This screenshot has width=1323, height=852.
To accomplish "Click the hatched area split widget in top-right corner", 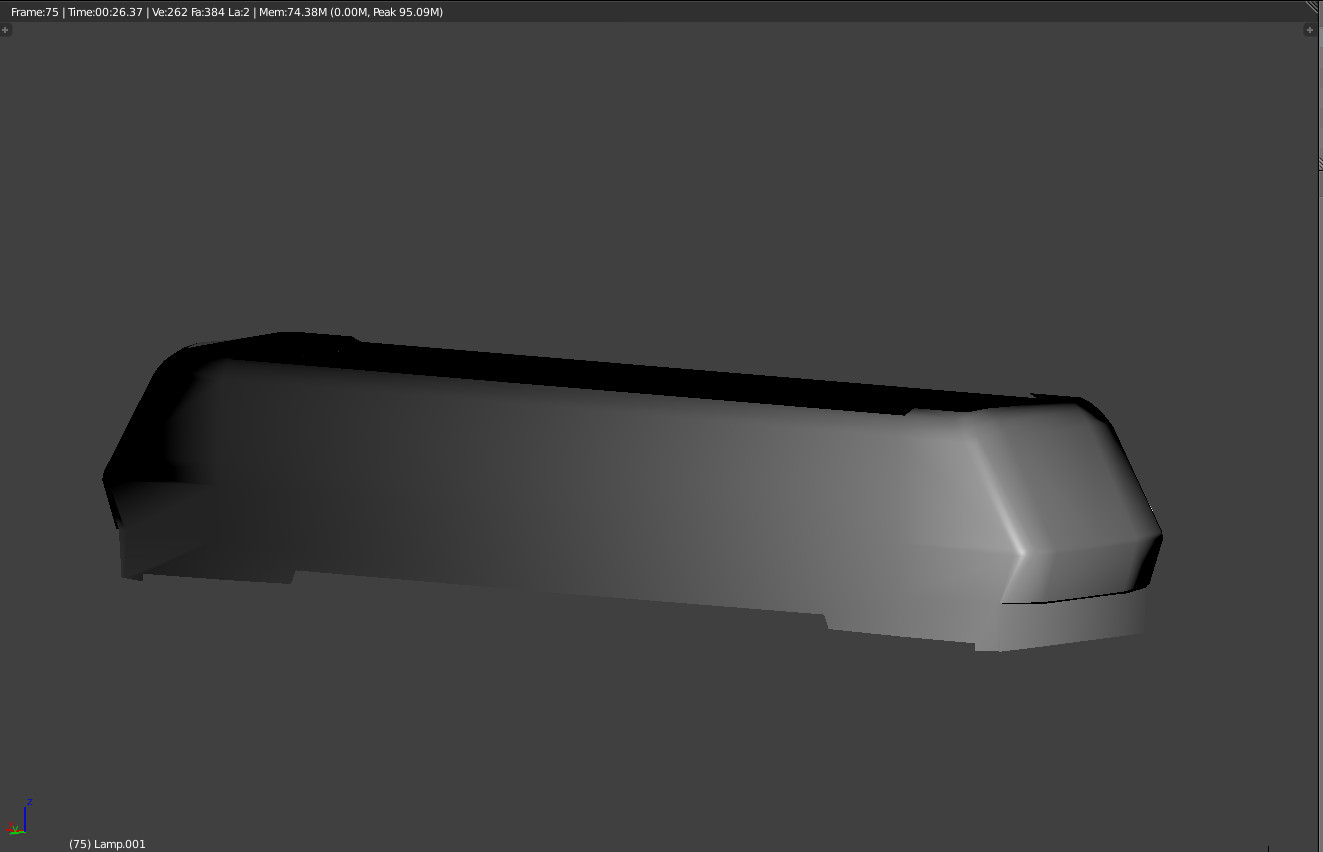I will pyautogui.click(x=1314, y=7).
